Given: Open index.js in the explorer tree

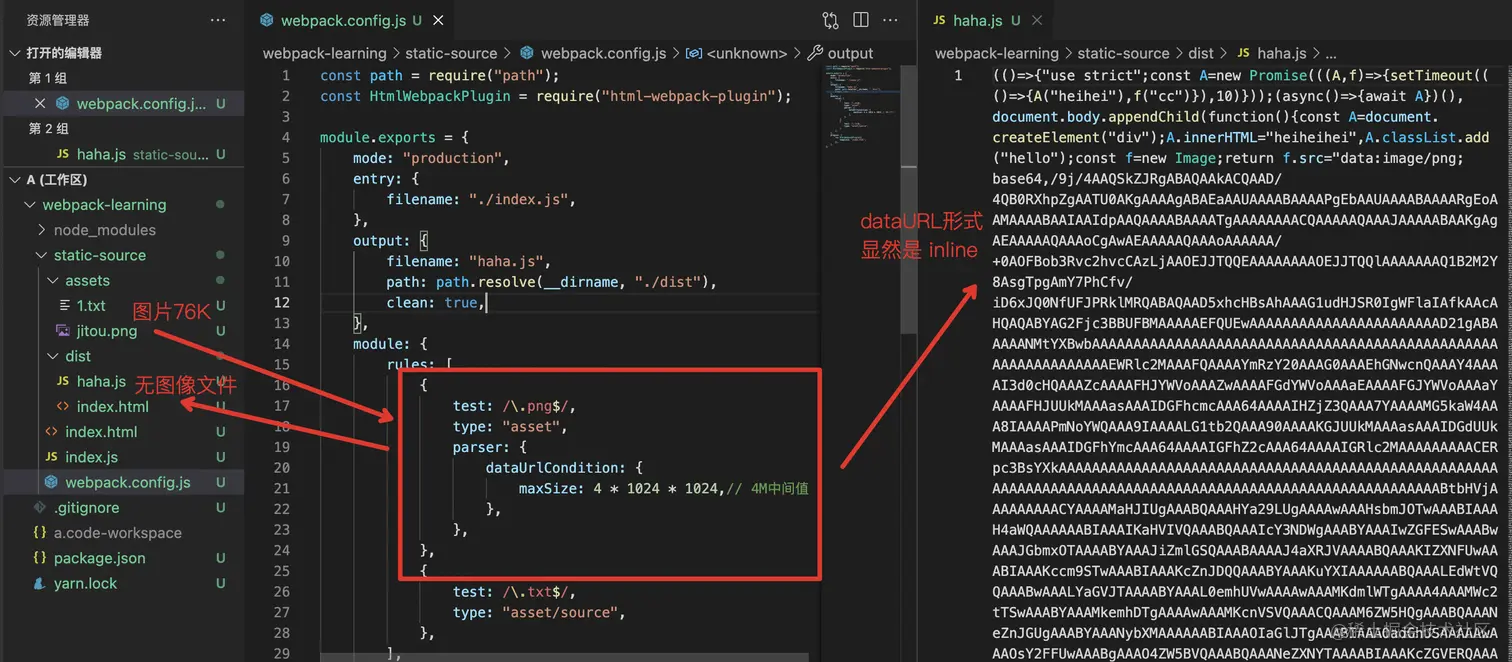Looking at the screenshot, I should click(x=91, y=457).
